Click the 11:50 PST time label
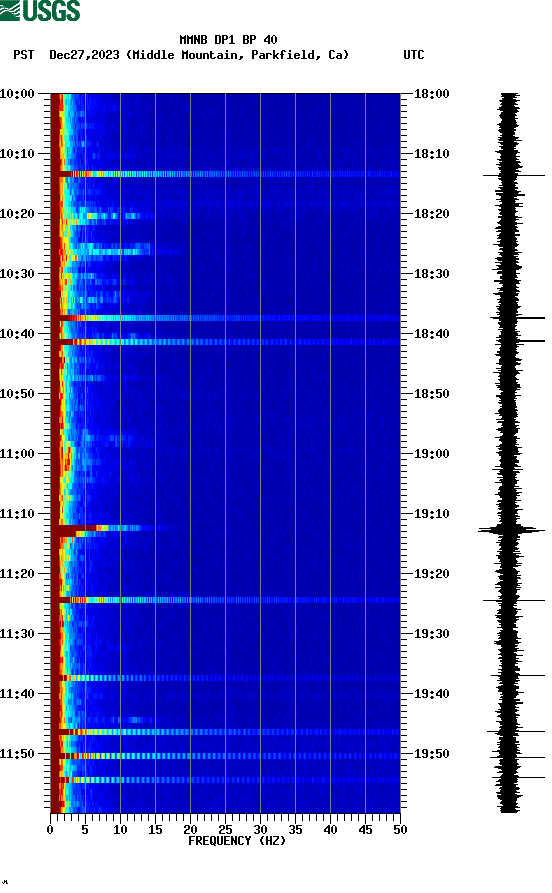The image size is (552, 893). coord(17,753)
